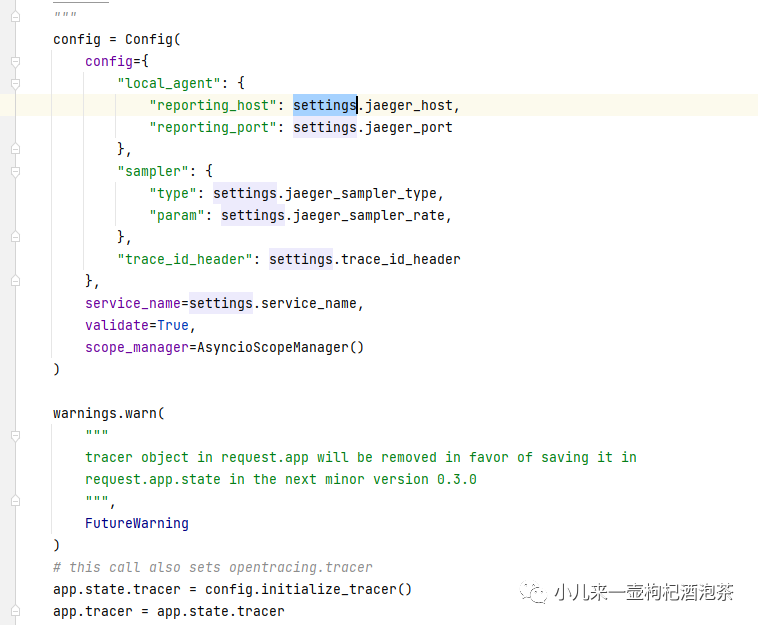Viewport: 758px width, 625px height.
Task: Click on 'jaeger_port' attribute
Action: [x=409, y=127]
